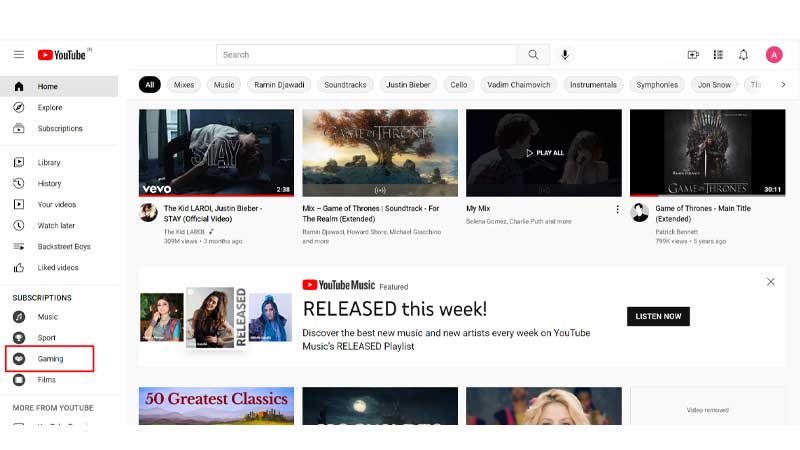
Task: Go to Home in sidebar
Action: [59, 86]
